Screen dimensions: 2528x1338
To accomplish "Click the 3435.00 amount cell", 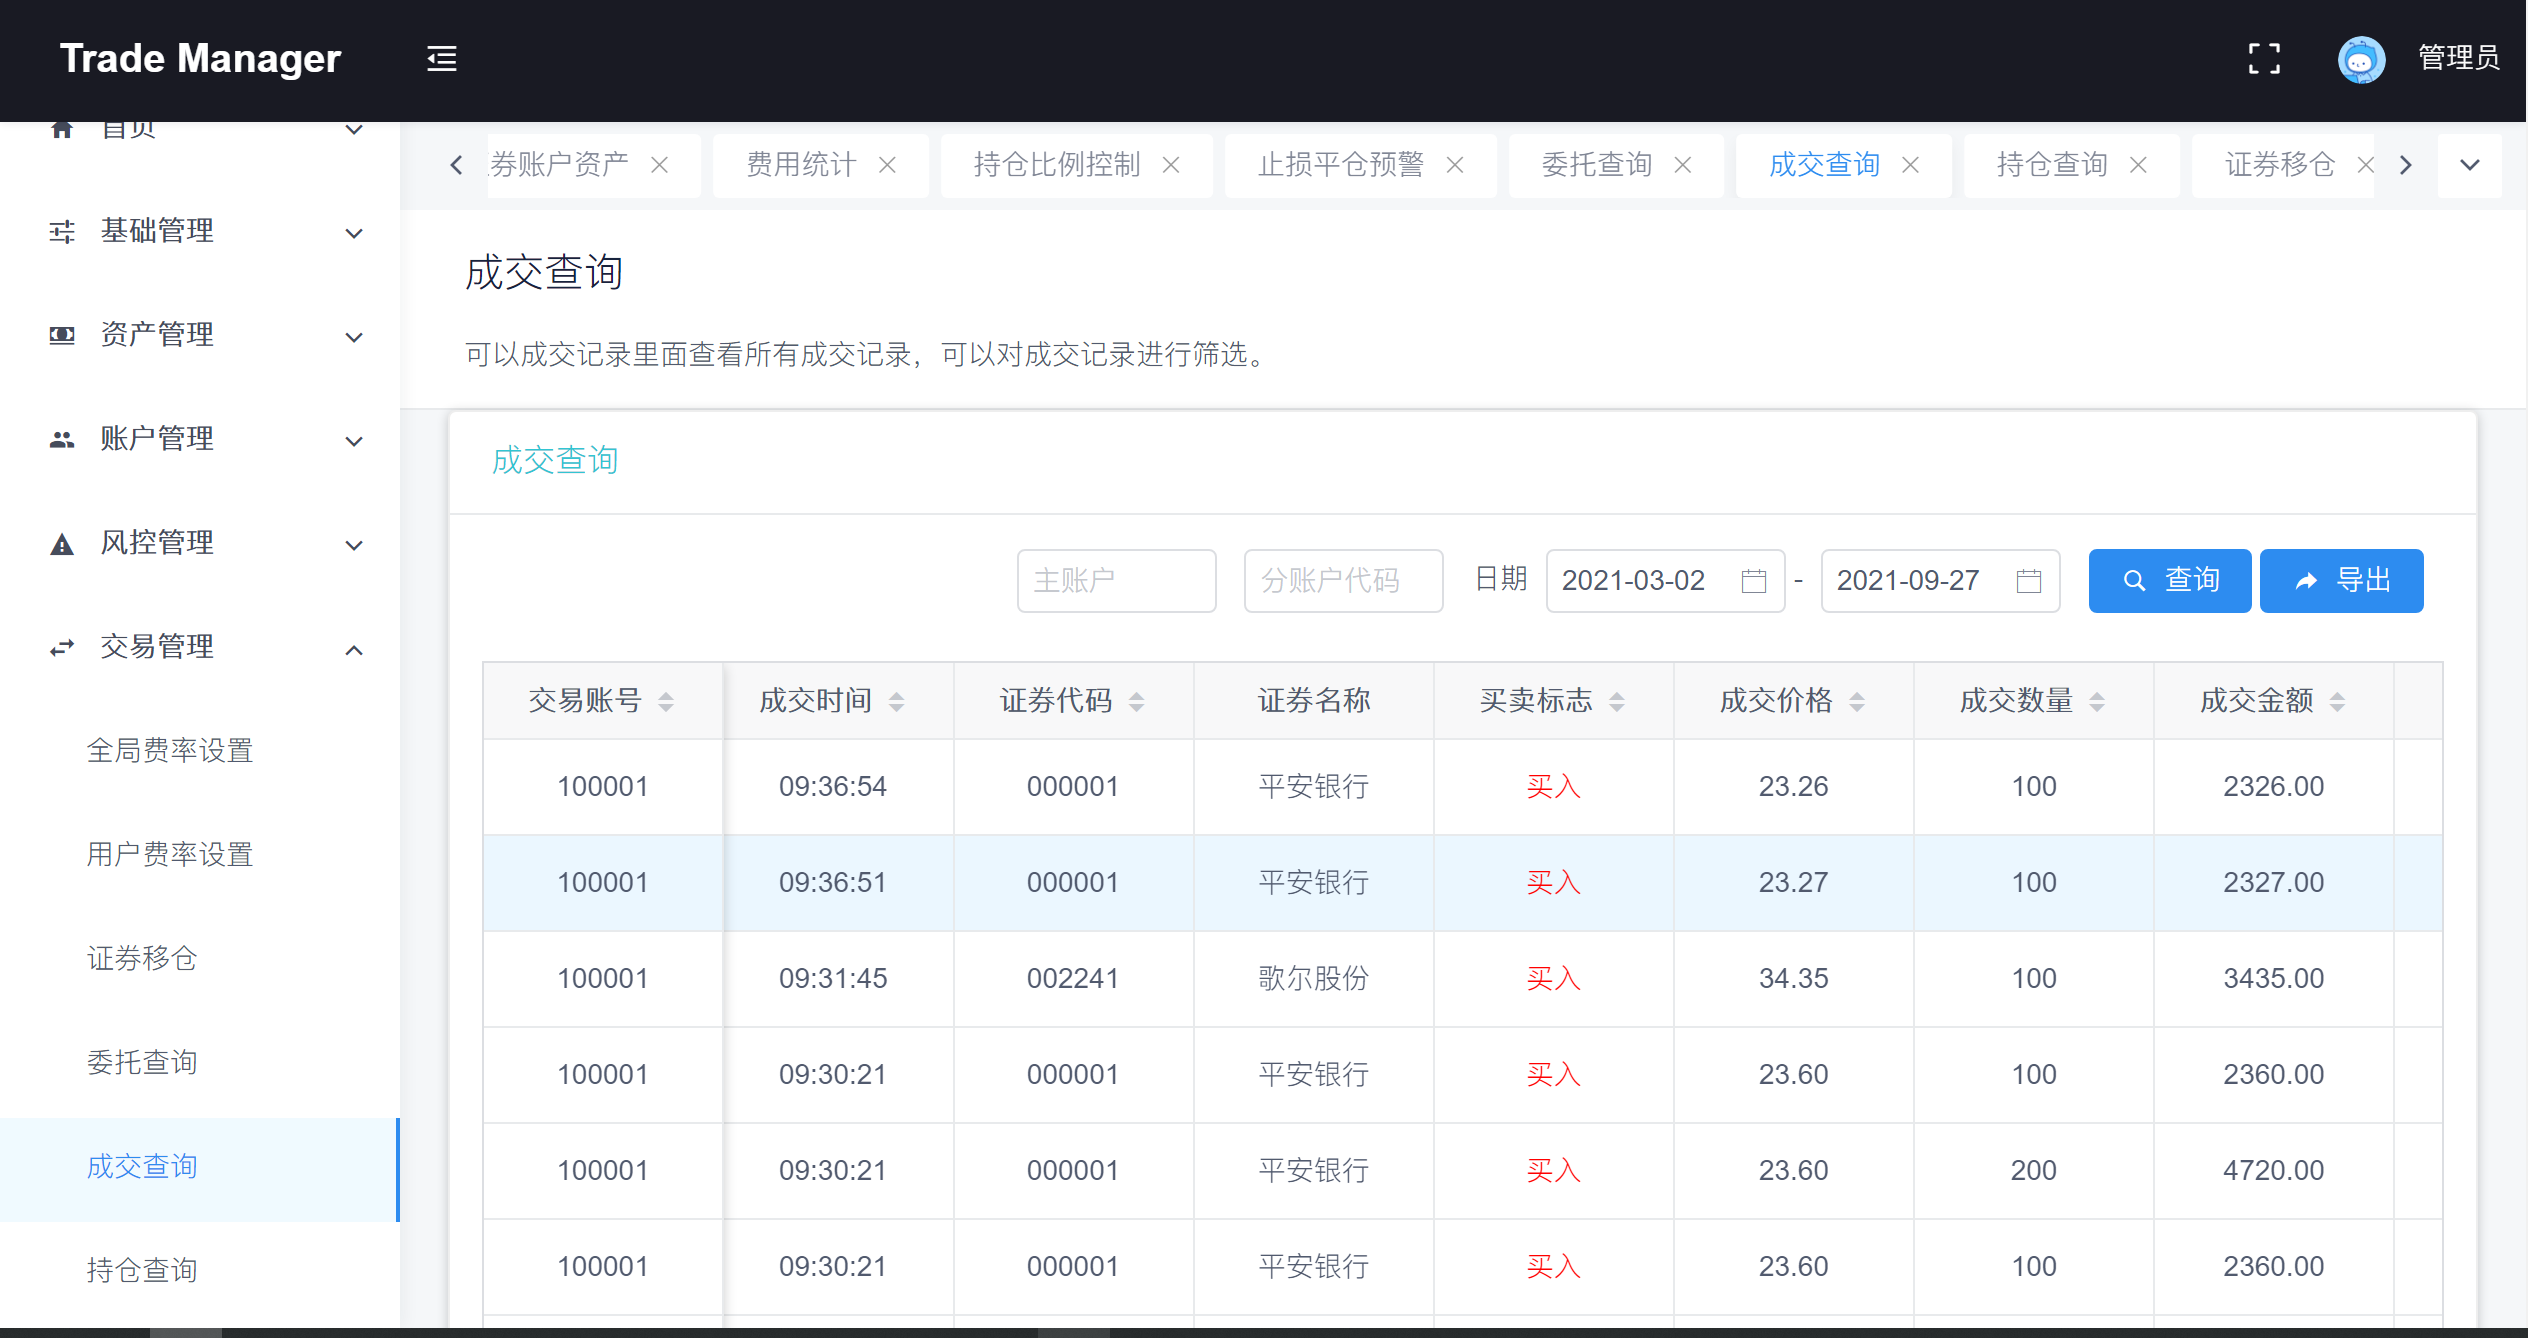I will [x=2273, y=979].
